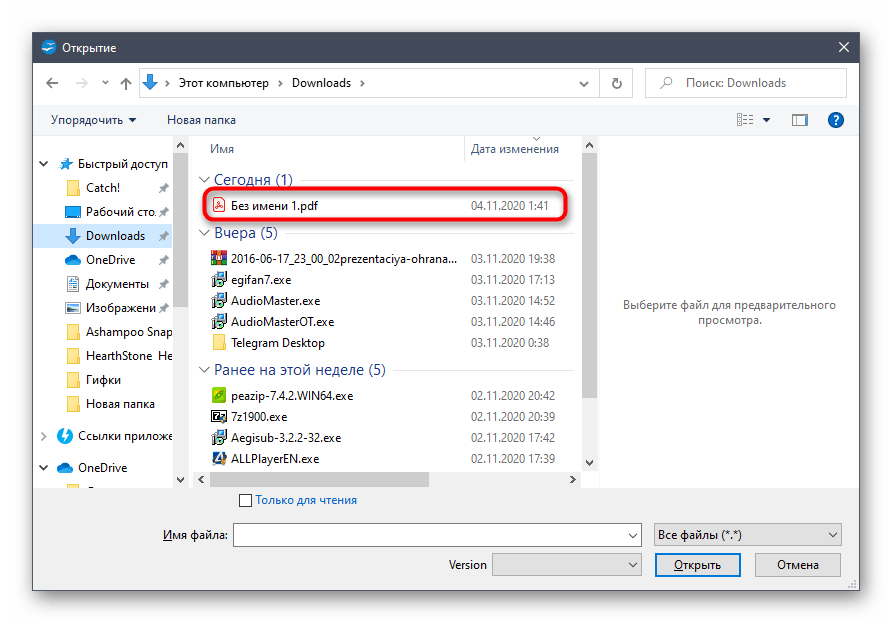Close the 'Открытие' dialog

(x=844, y=48)
